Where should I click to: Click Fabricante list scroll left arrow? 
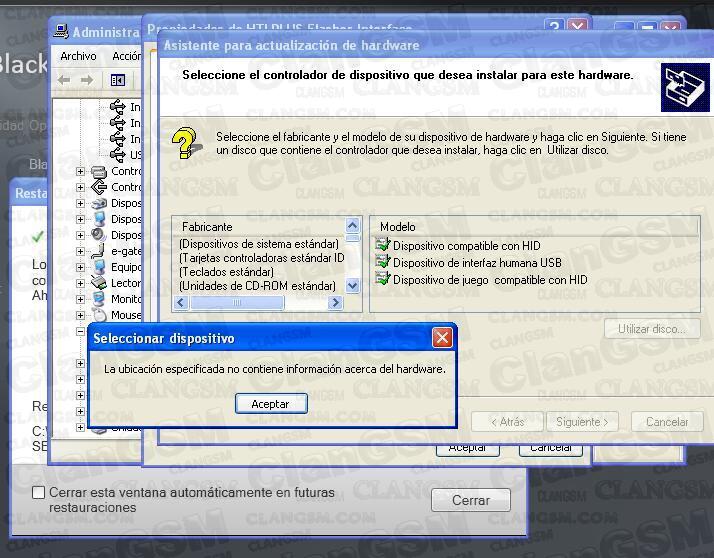coord(181,302)
